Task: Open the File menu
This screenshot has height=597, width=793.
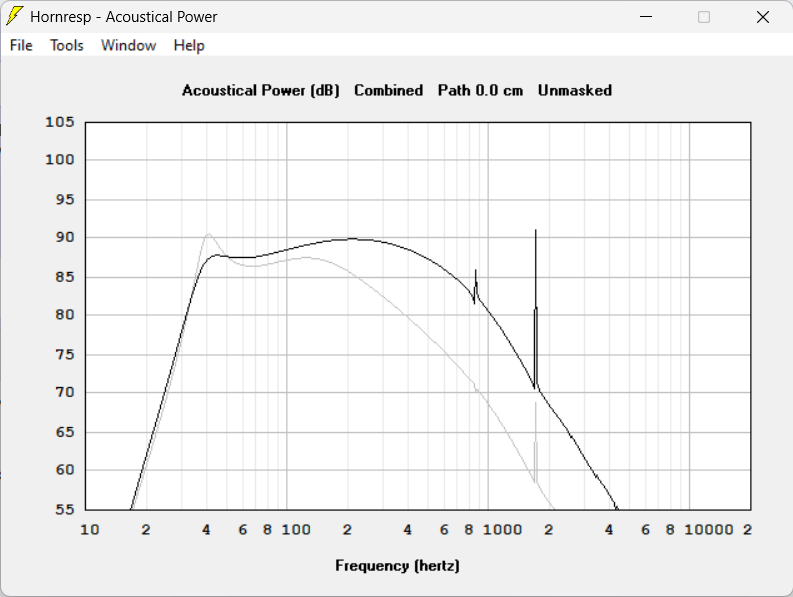Action: tap(21, 46)
